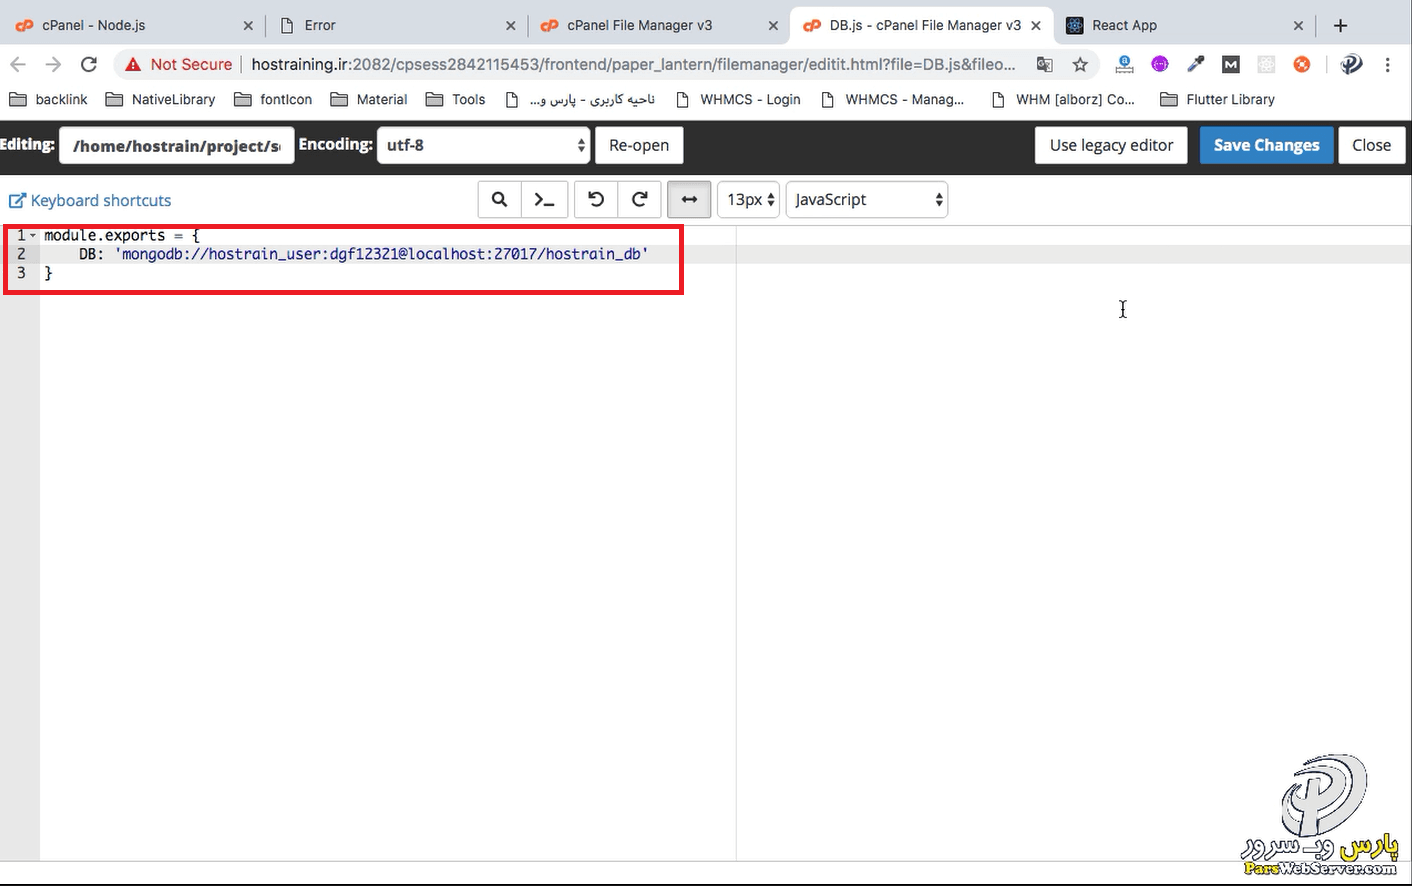Undo the last edit
Image resolution: width=1412 pixels, height=886 pixels.
coord(595,199)
